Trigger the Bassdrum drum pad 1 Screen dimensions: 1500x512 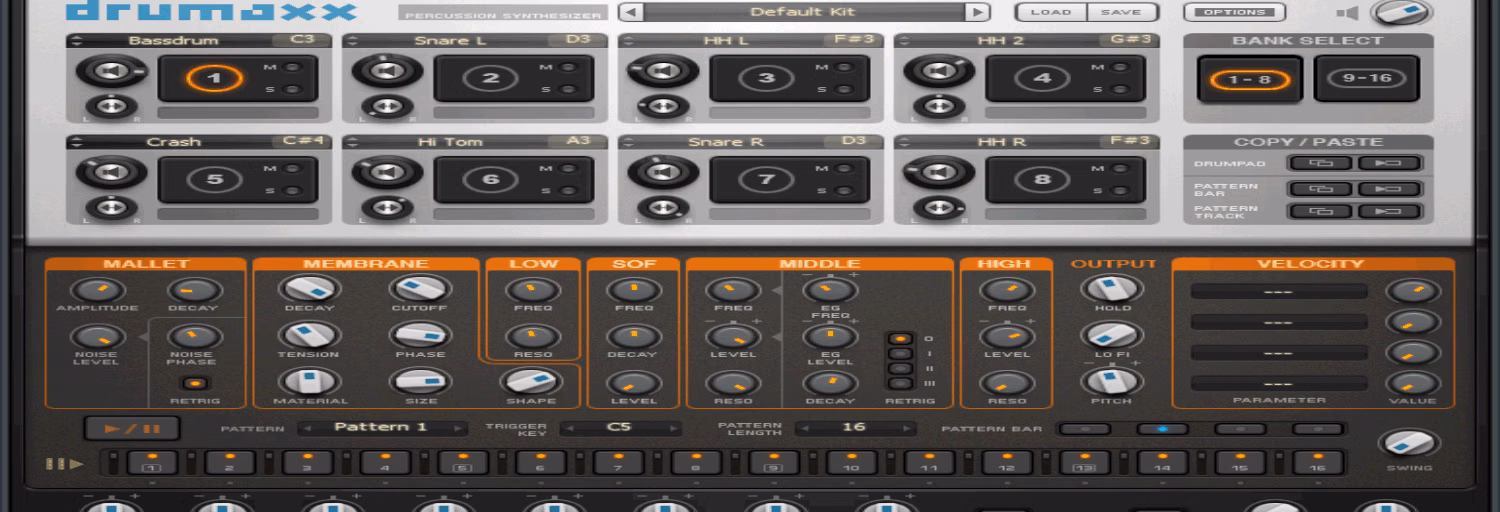[213, 79]
